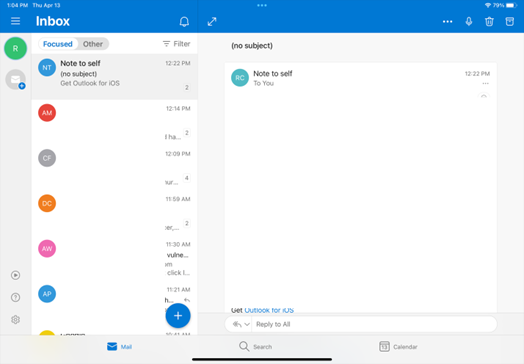
Task: Open settings gear icon
Action: (x=15, y=320)
